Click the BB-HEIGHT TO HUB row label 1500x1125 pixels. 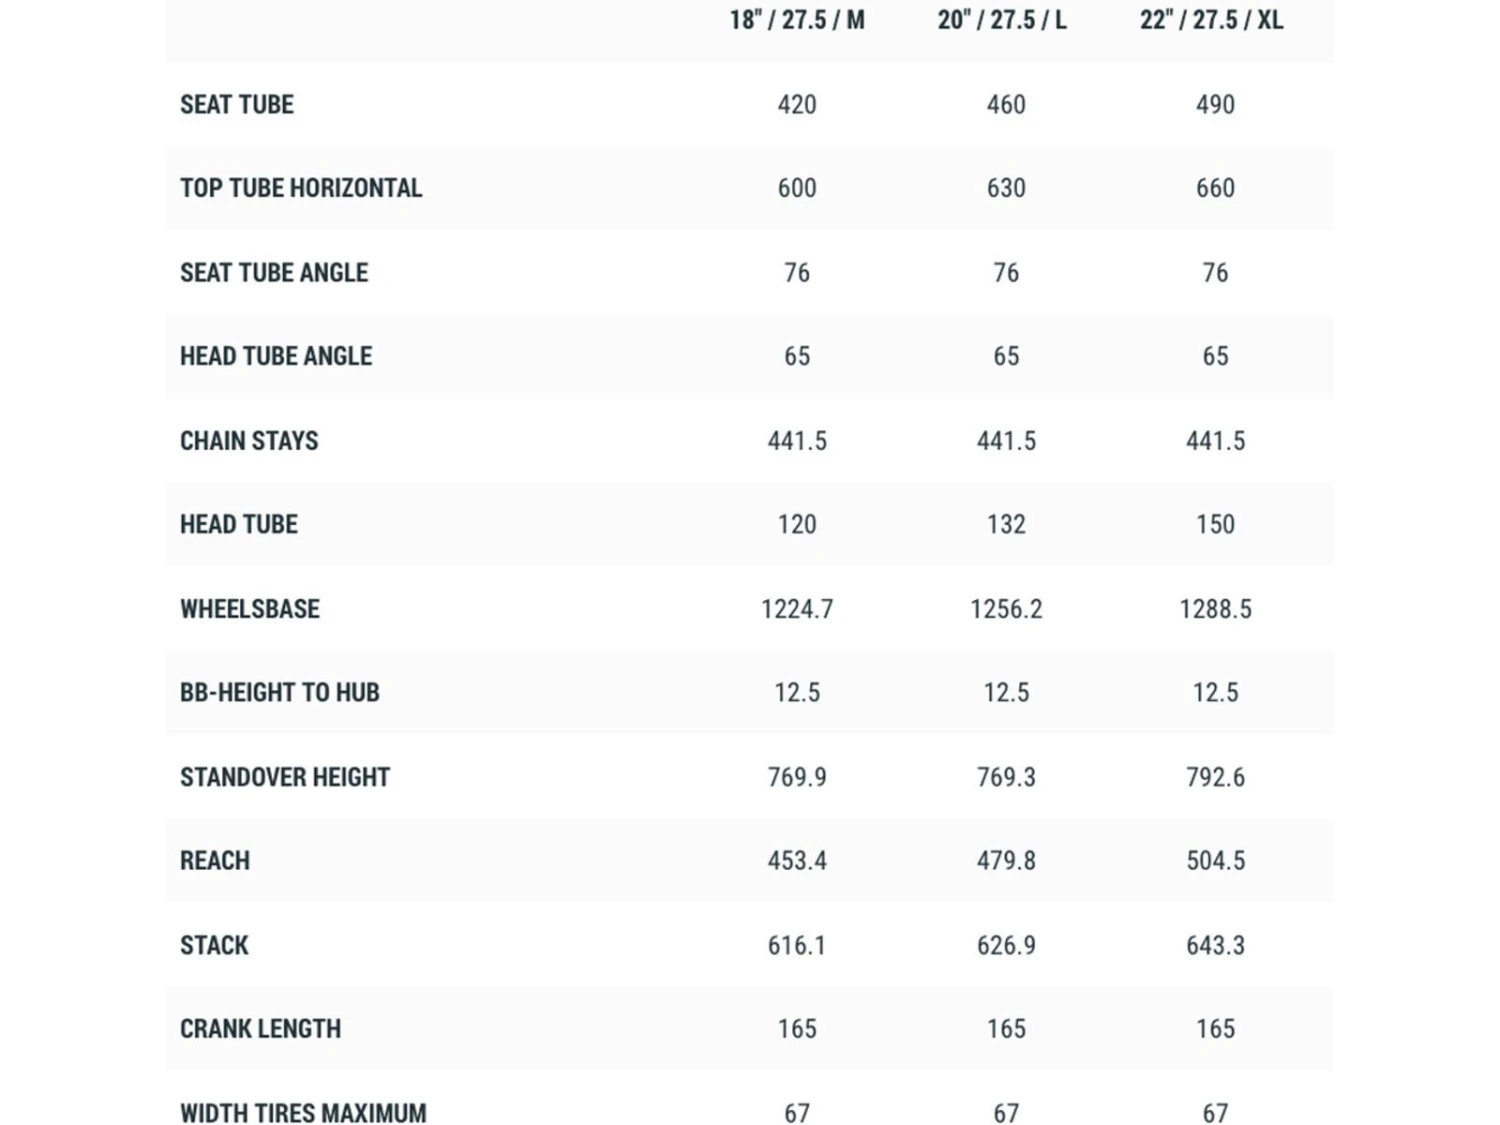coord(280,693)
